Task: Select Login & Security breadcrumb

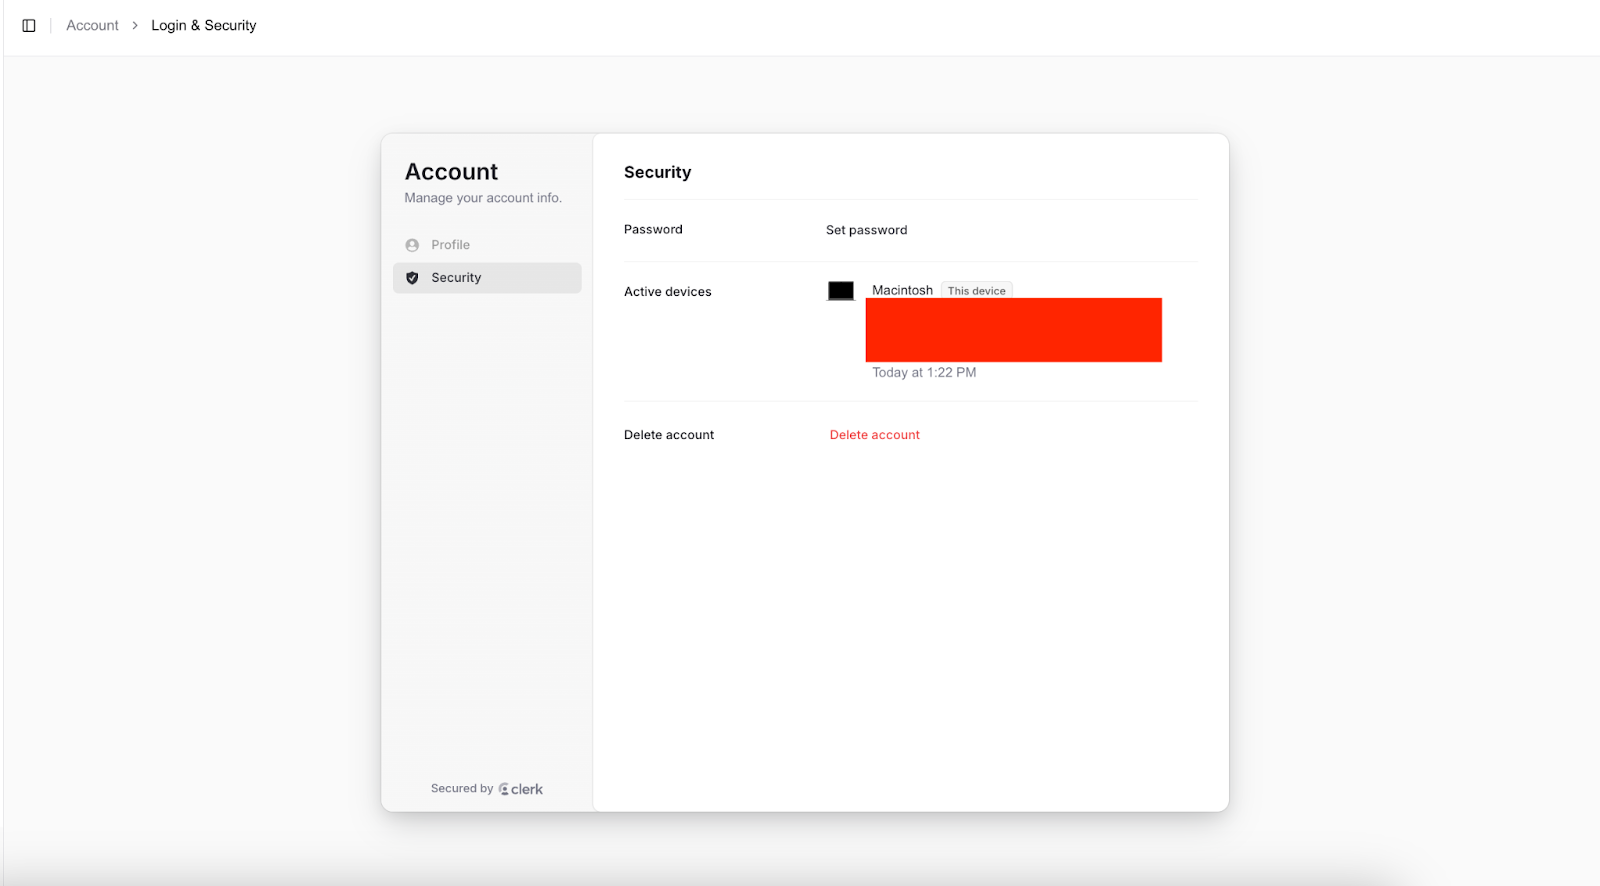Action: [204, 26]
